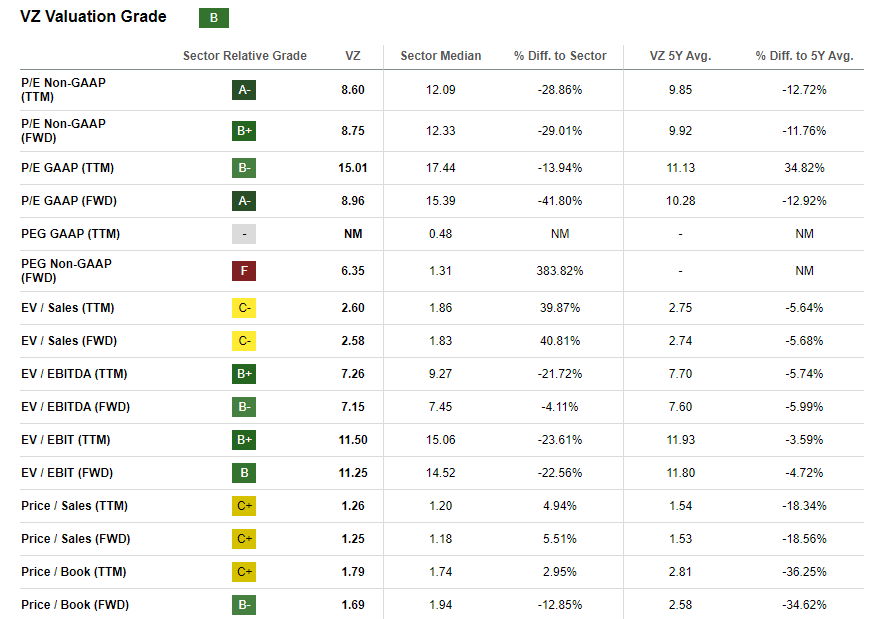Open the Price / Book (TTM) metric link

74,572
